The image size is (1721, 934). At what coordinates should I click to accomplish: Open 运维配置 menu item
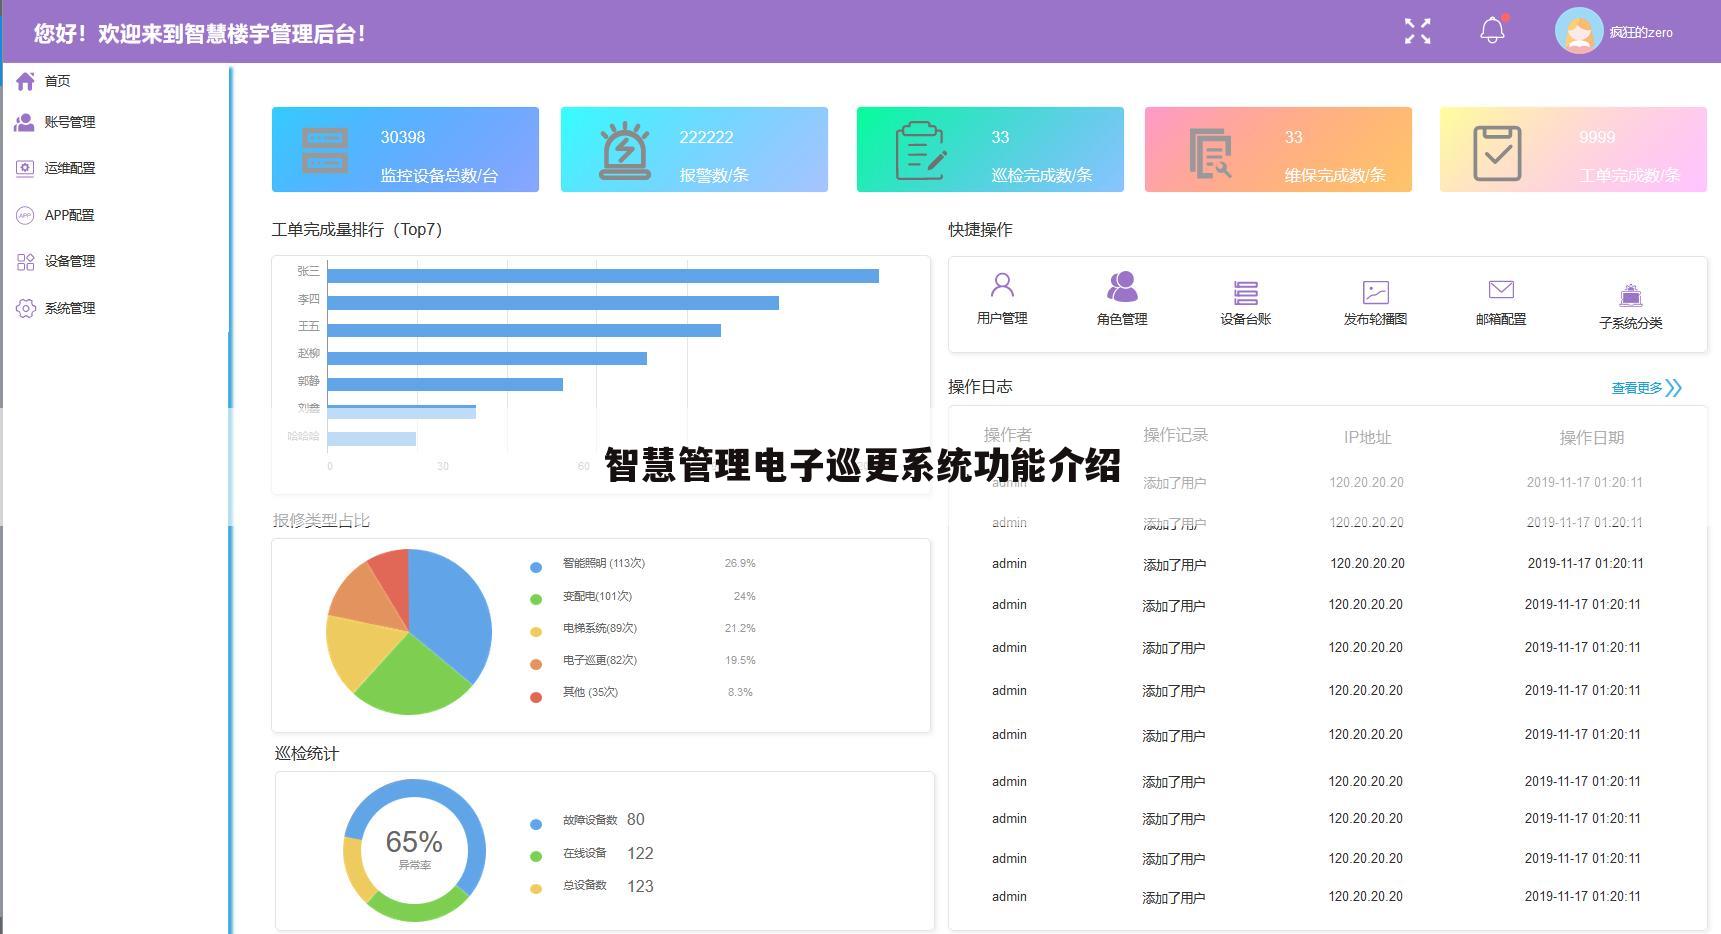pyautogui.click(x=70, y=168)
